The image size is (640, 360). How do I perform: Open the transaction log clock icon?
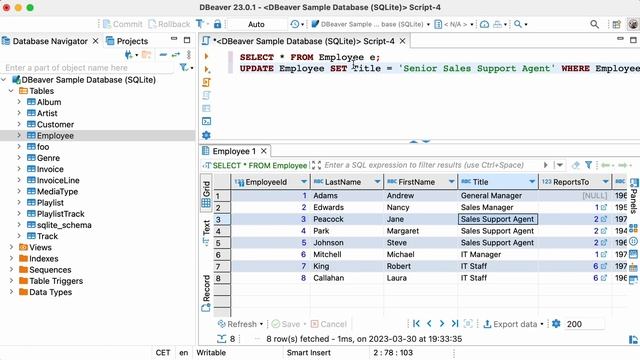pos(295,24)
